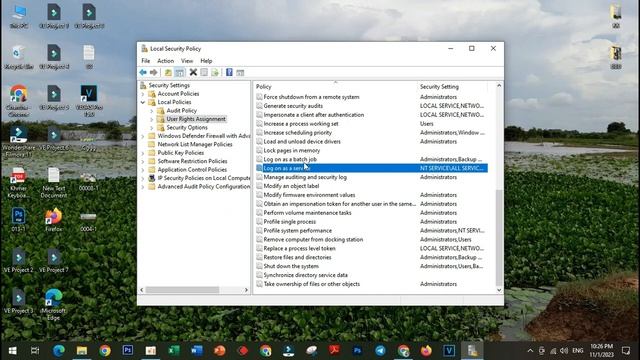640x360 pixels.
Task: Select 'Shut down the system' policy
Action: [371, 267]
